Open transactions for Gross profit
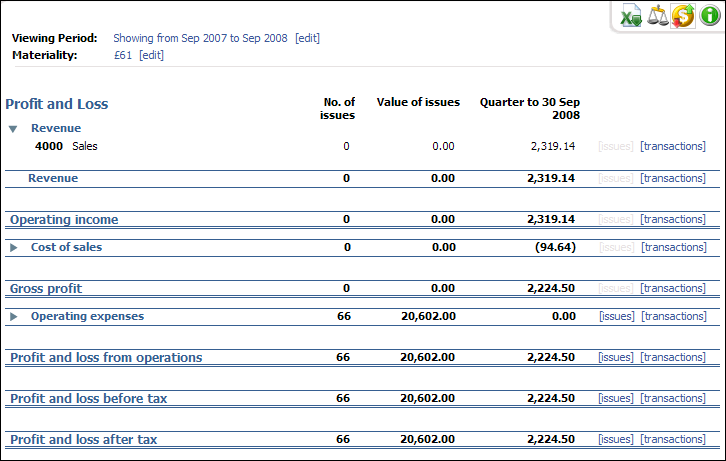 point(672,288)
